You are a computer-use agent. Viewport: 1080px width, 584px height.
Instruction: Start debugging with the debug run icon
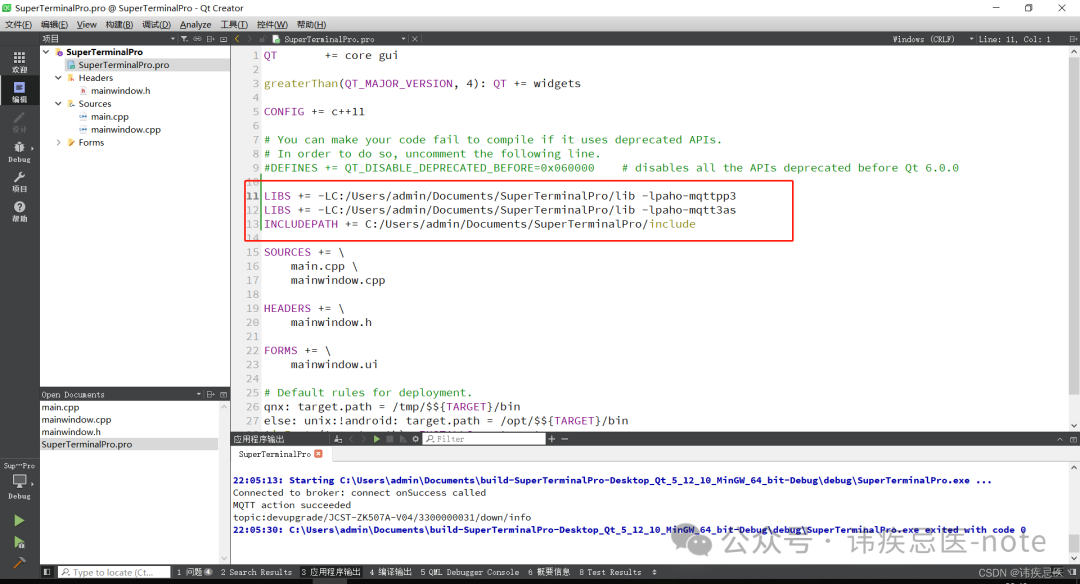[x=19, y=543]
